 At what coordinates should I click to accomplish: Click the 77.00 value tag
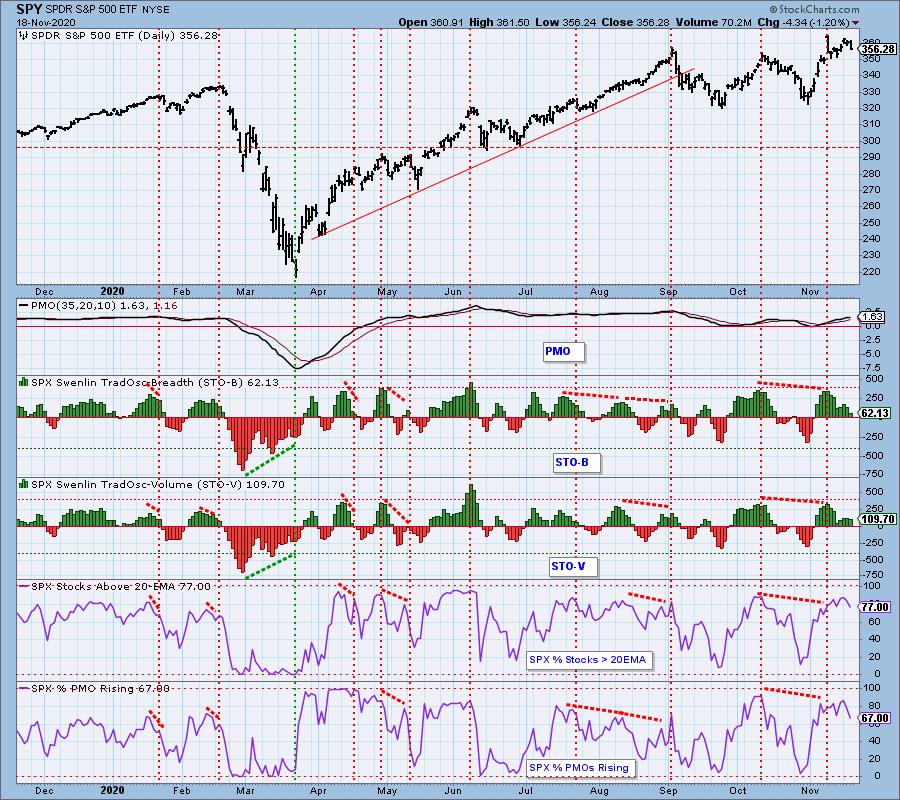[876, 607]
